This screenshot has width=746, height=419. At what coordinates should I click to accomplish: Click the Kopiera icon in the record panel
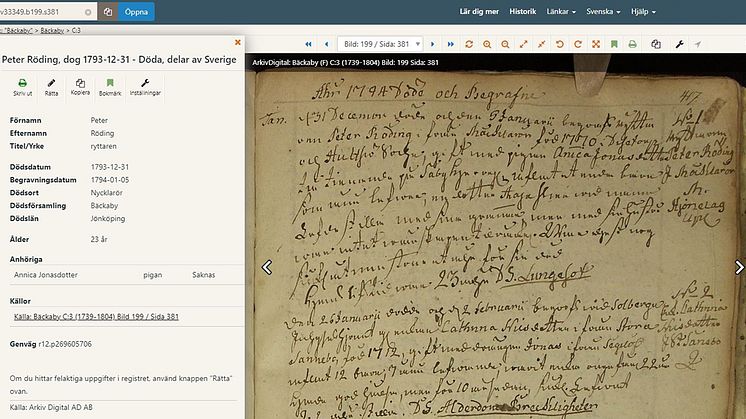point(80,83)
